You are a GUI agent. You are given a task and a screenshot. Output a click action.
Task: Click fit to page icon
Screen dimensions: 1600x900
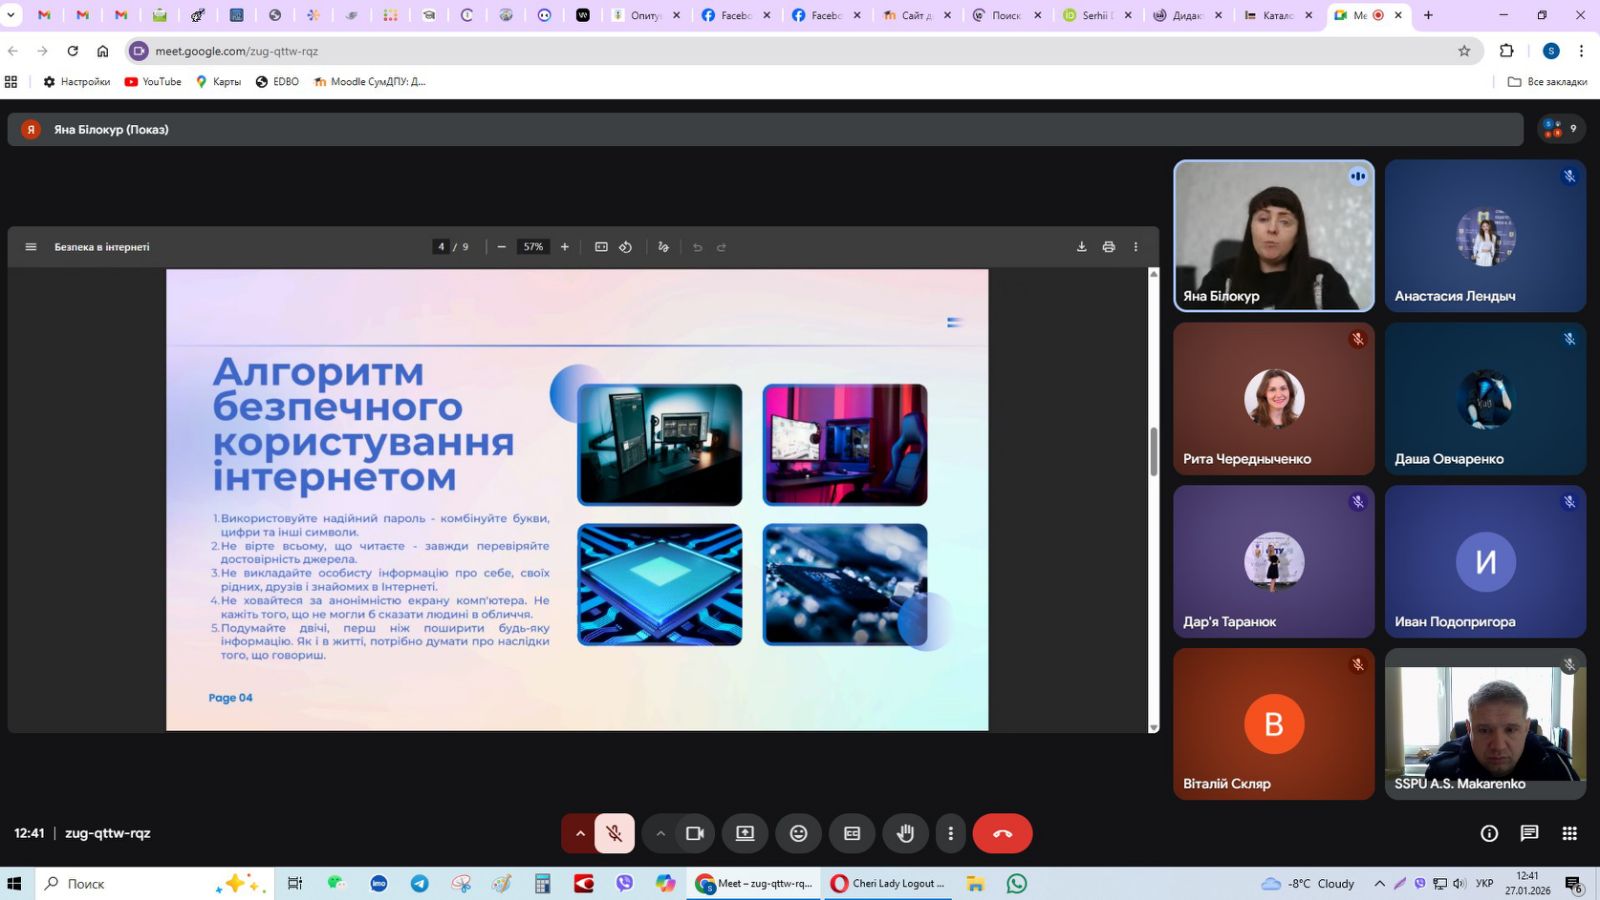(x=601, y=247)
